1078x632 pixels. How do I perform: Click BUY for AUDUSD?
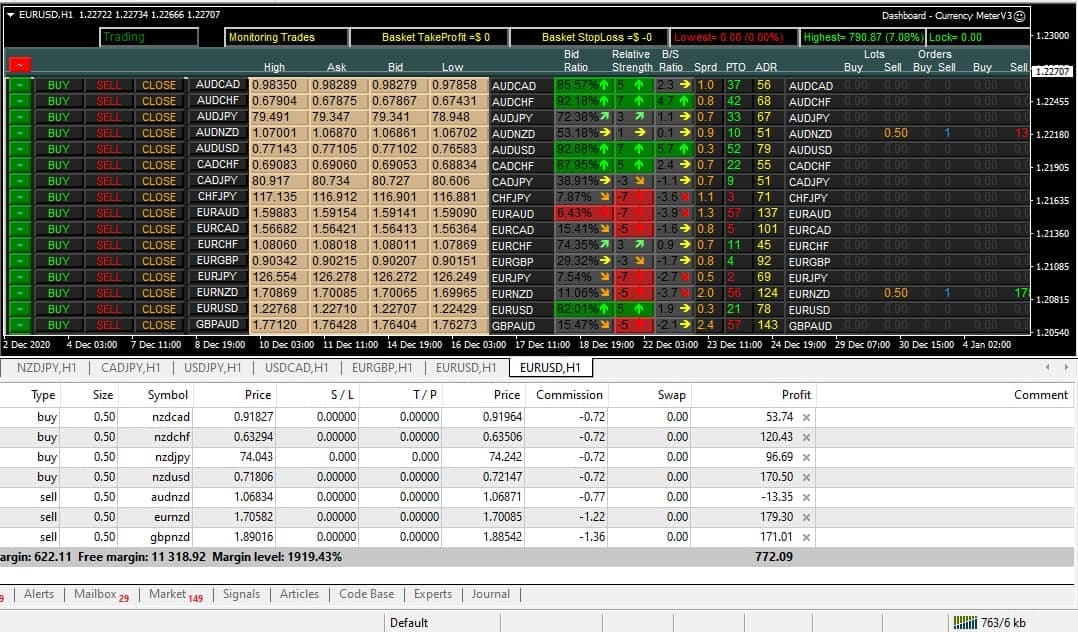57,149
